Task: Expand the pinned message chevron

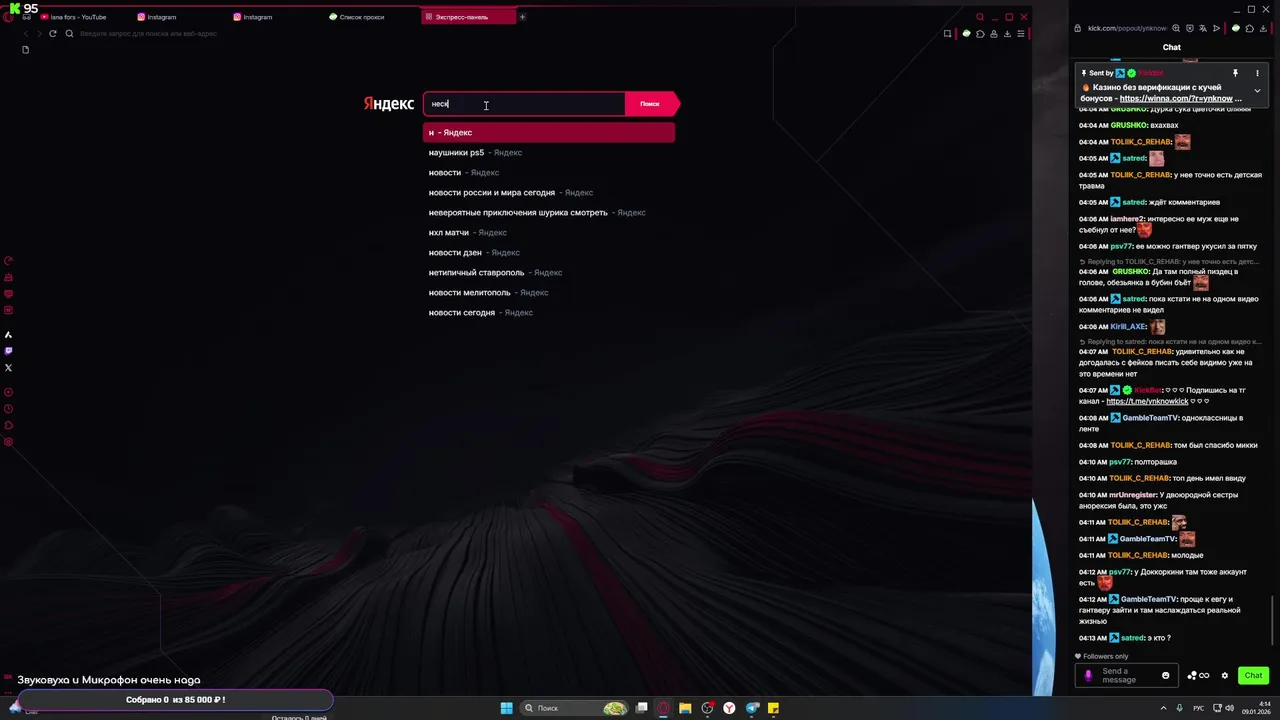Action: tap(1257, 91)
